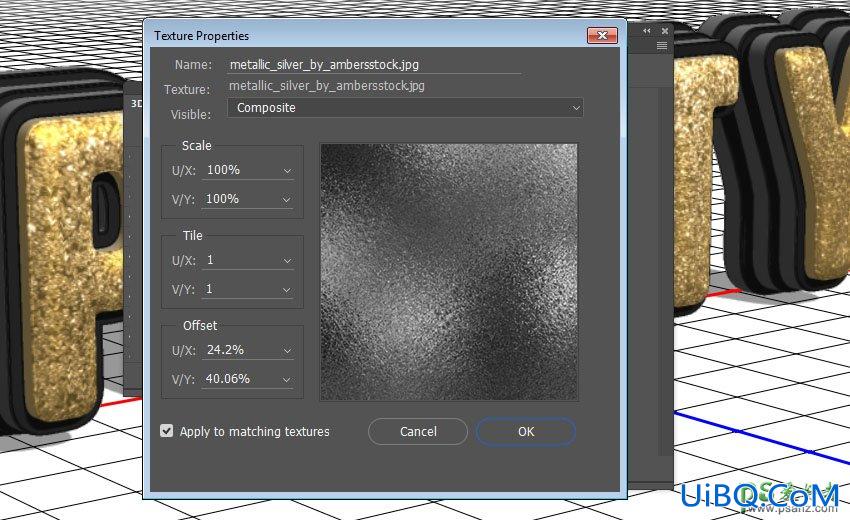
Task: Click the Texture file name text
Action: click(x=327, y=86)
